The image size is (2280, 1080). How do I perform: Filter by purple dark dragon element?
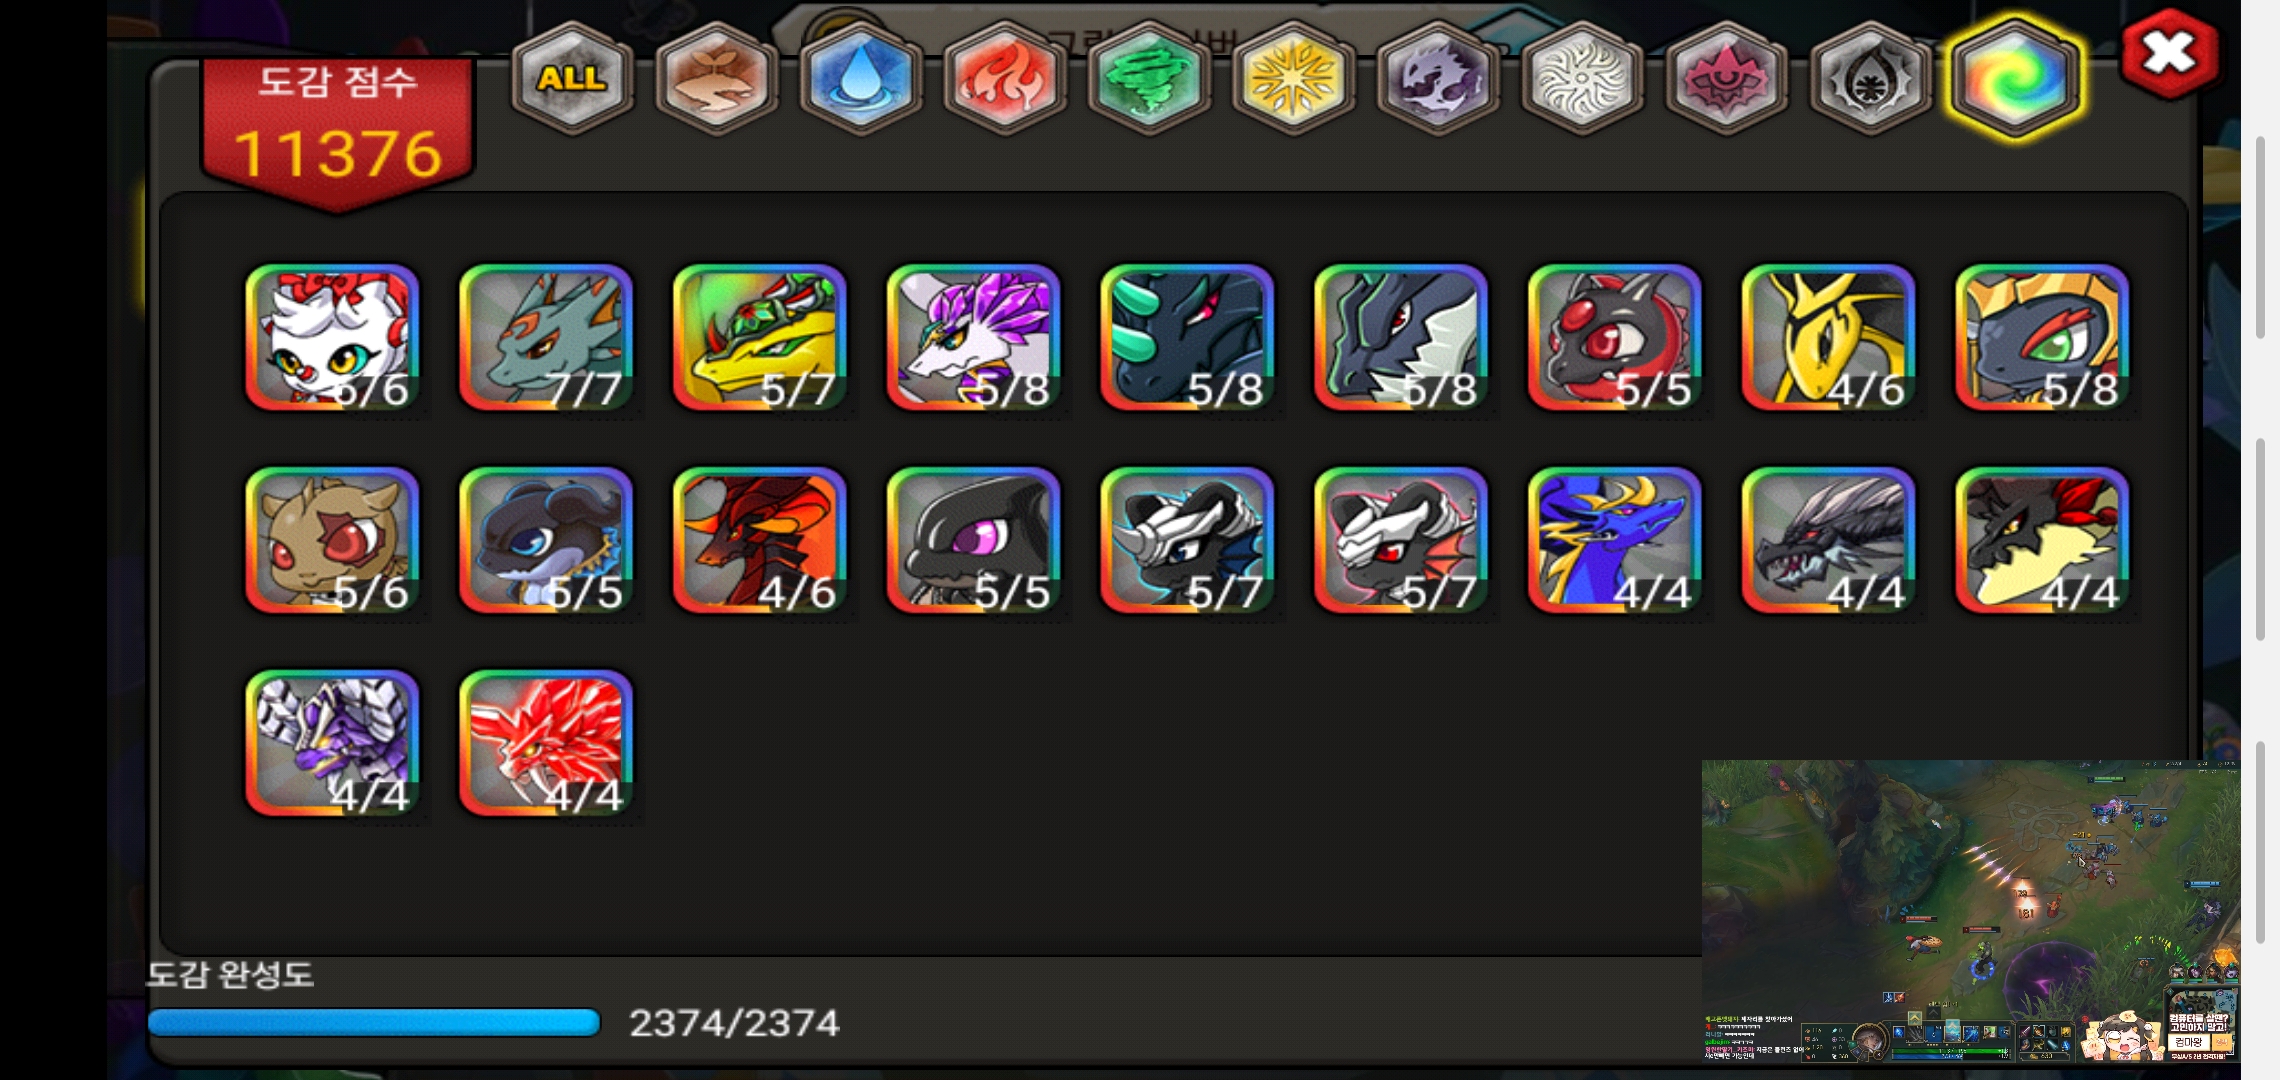click(1437, 79)
